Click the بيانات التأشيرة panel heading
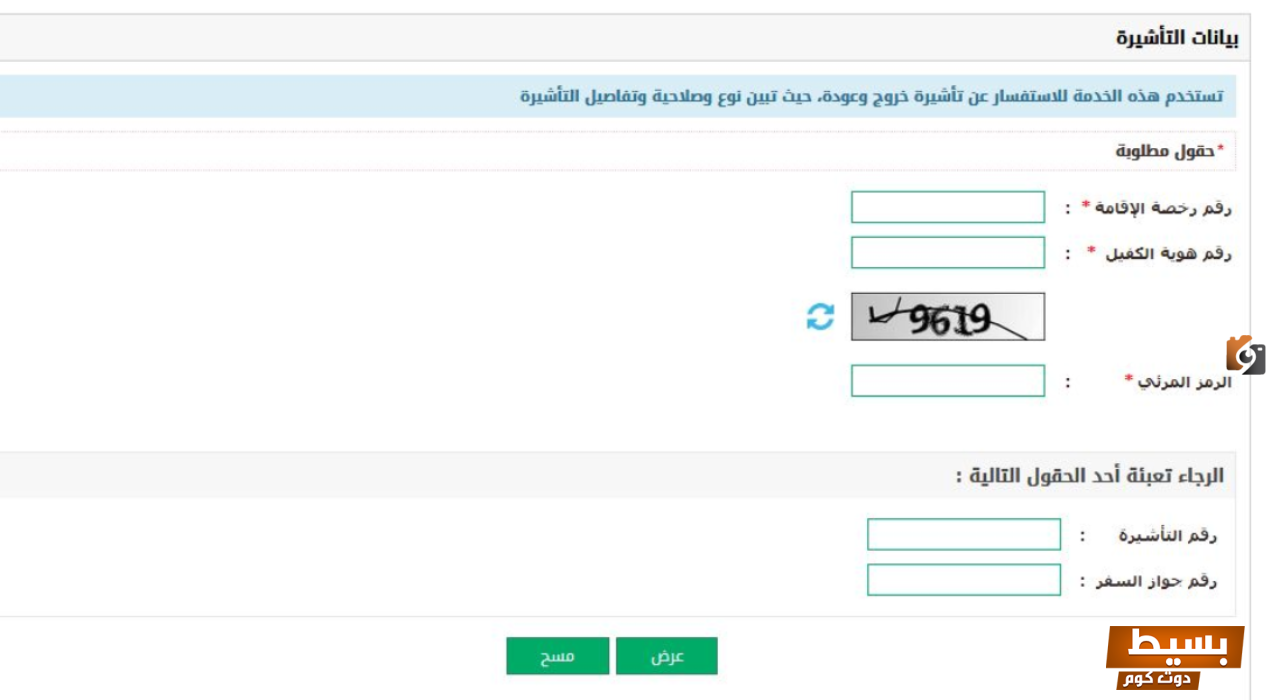This screenshot has width=1271, height=700. (1176, 38)
